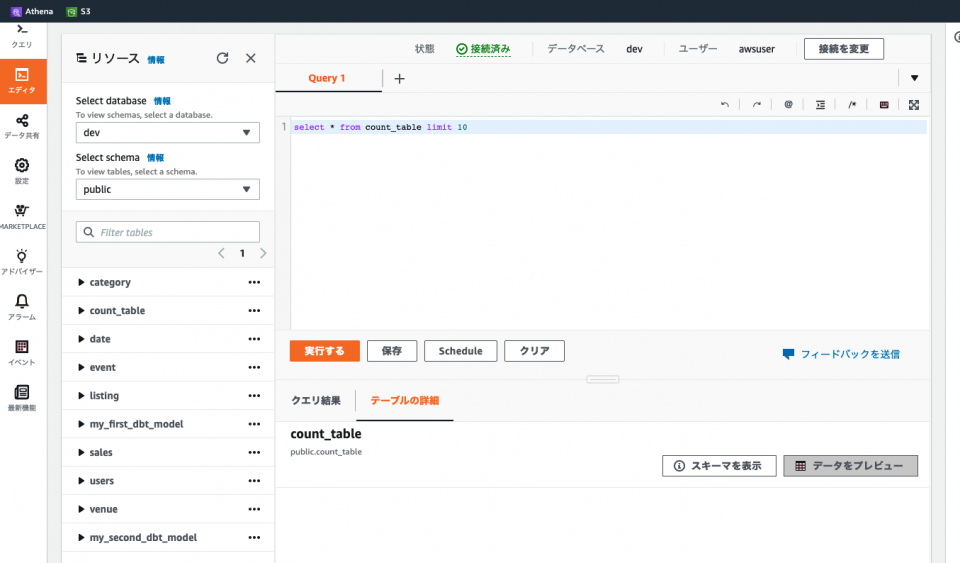Image resolution: width=960 pixels, height=563 pixels.
Task: Open the Query section in the sidebar
Action: [x=22, y=35]
